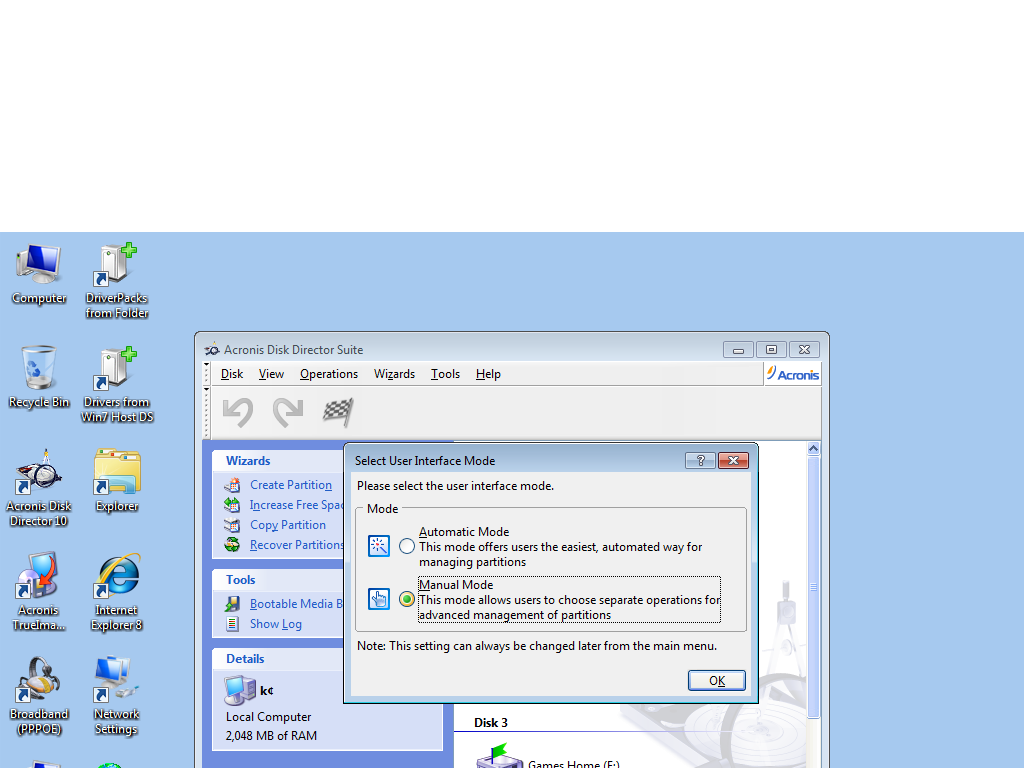
Task: Click the Copy Partition link
Action: [288, 525]
